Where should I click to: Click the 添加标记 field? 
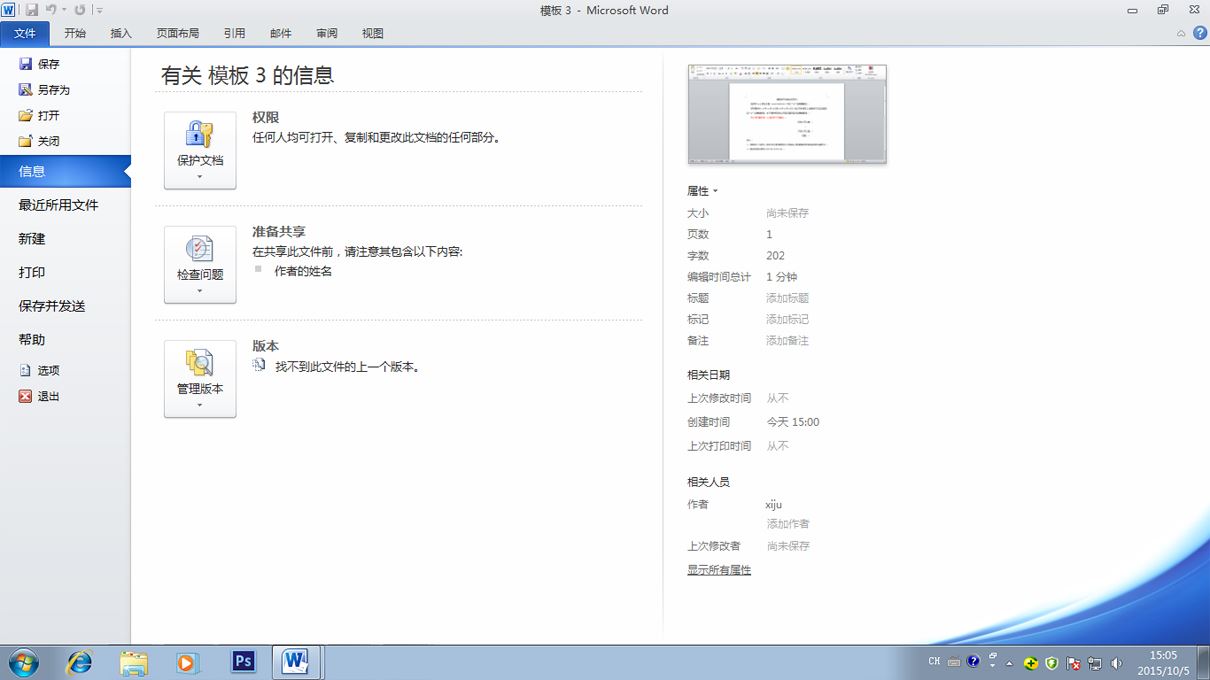[x=788, y=319]
